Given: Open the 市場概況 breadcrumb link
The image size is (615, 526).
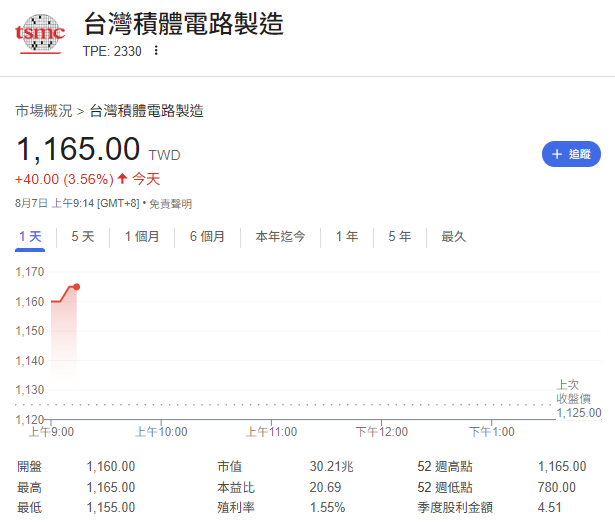Looking at the screenshot, I should coord(44,111).
